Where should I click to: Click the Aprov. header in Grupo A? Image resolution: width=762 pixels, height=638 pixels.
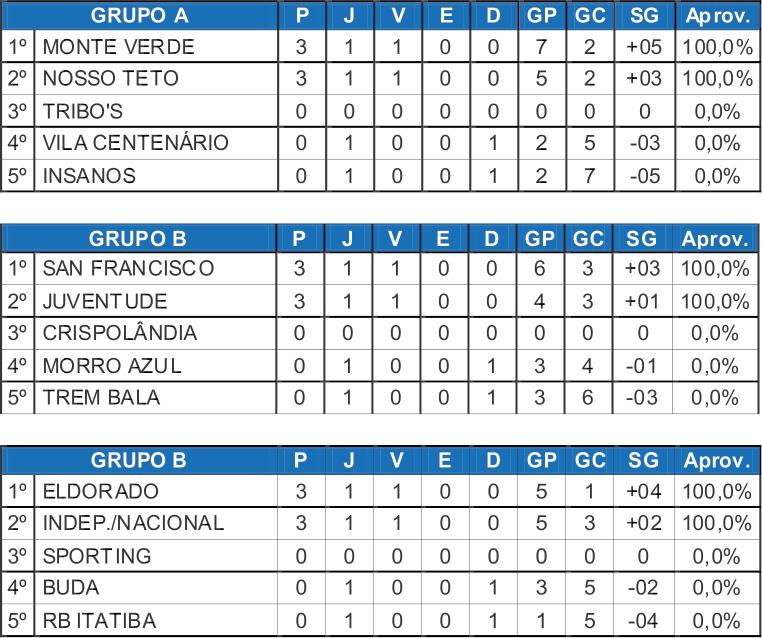[x=718, y=16]
